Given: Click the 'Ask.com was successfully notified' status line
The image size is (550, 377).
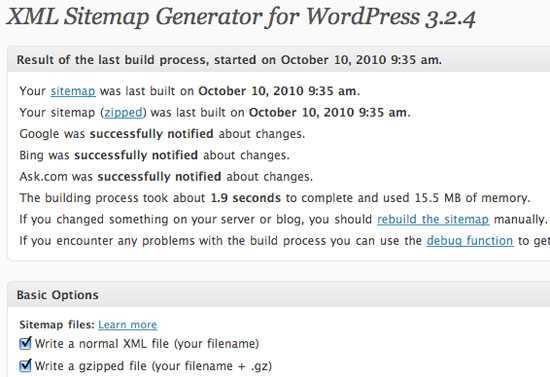Looking at the screenshot, I should (166, 177).
